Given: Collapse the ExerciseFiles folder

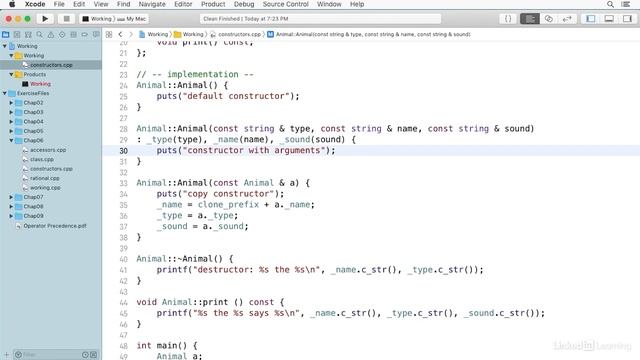Looking at the screenshot, I should 4,93.
